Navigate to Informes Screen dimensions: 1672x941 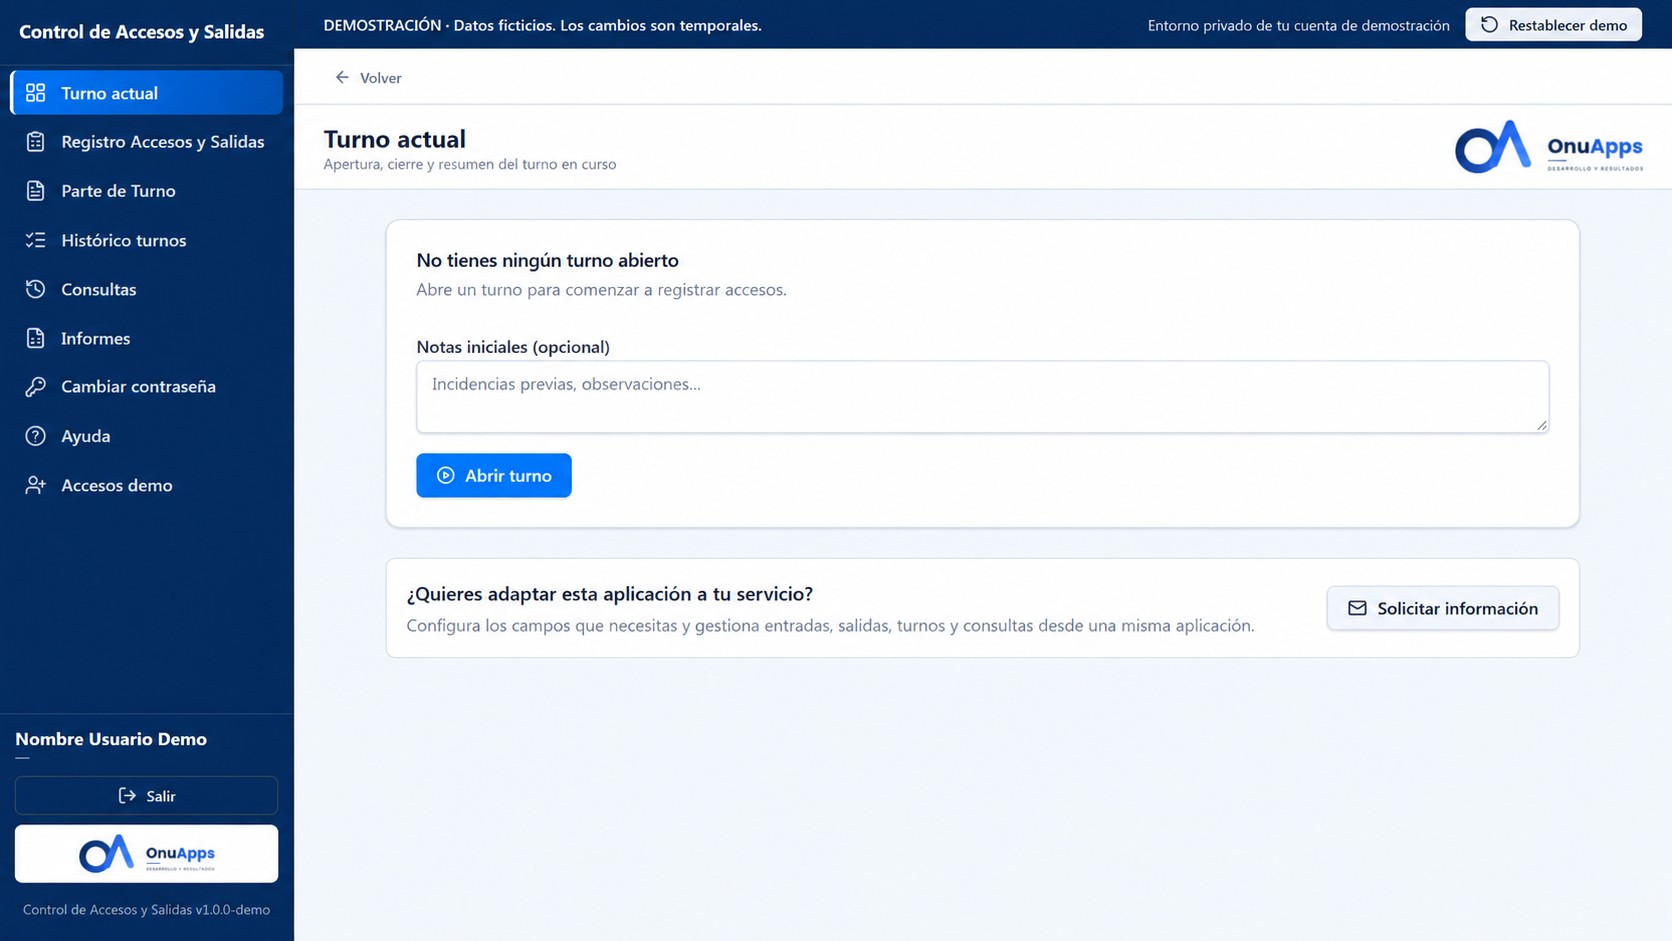pos(147,338)
